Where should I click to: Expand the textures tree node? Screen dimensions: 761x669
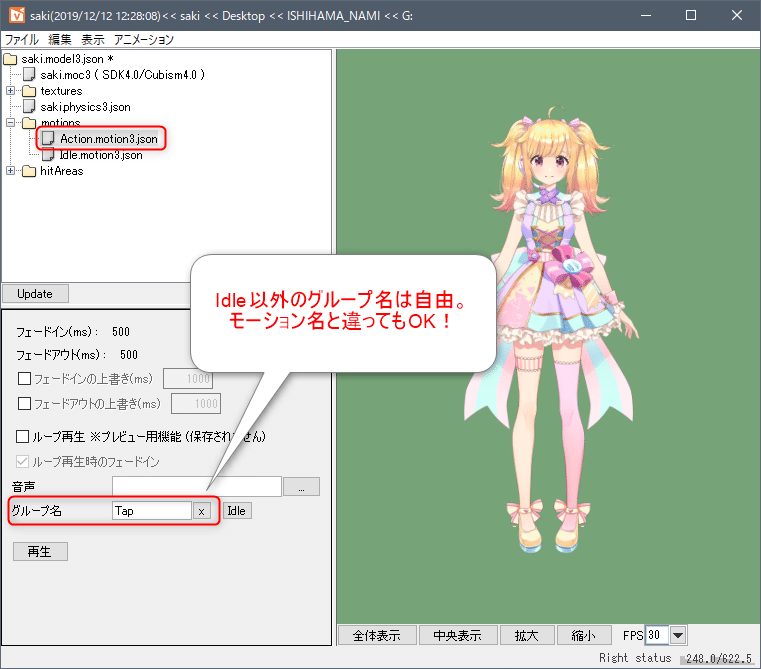(x=10, y=90)
